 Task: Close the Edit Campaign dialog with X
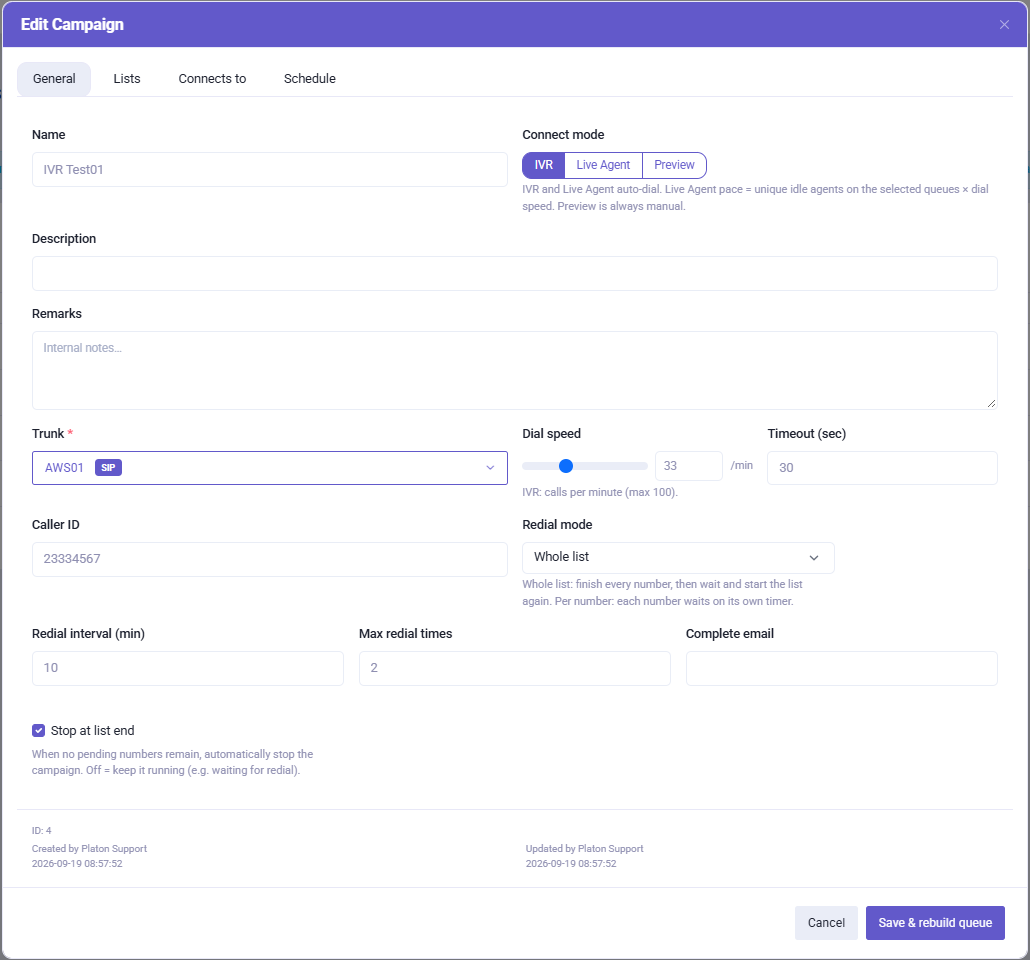(x=1004, y=24)
